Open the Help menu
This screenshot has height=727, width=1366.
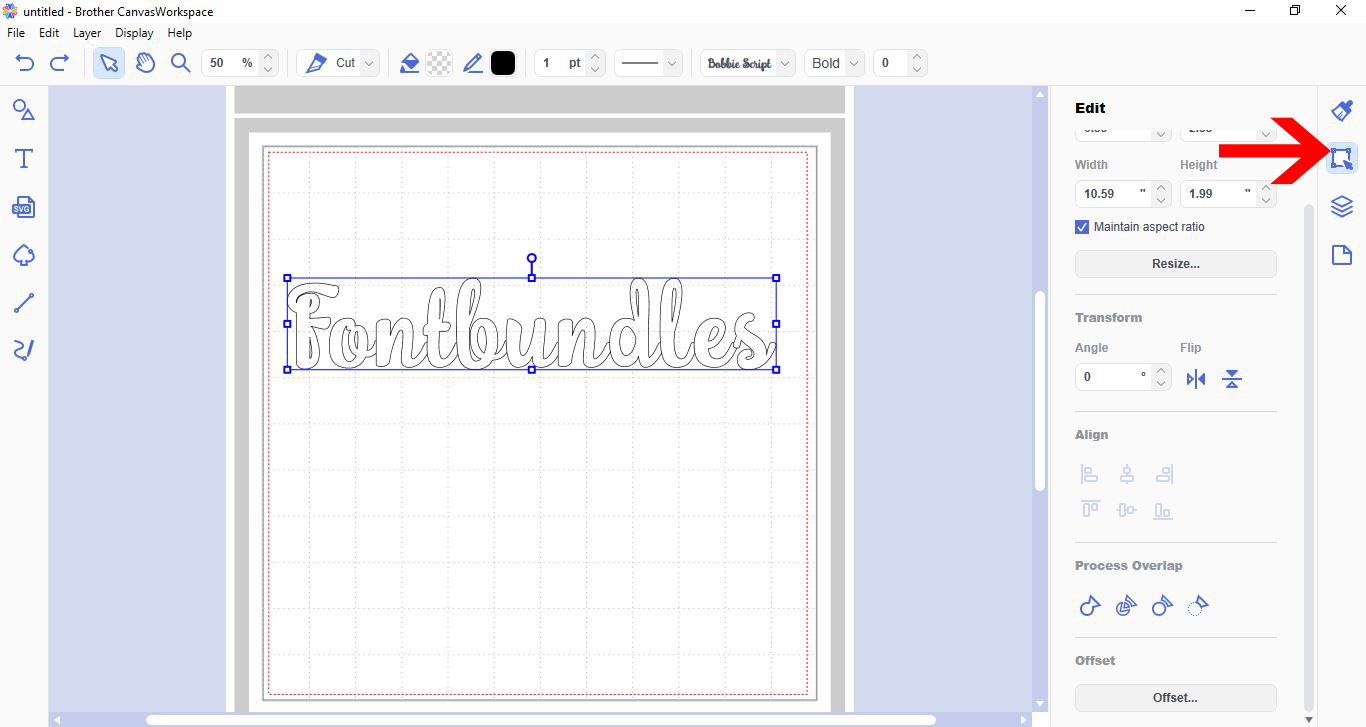tap(180, 33)
